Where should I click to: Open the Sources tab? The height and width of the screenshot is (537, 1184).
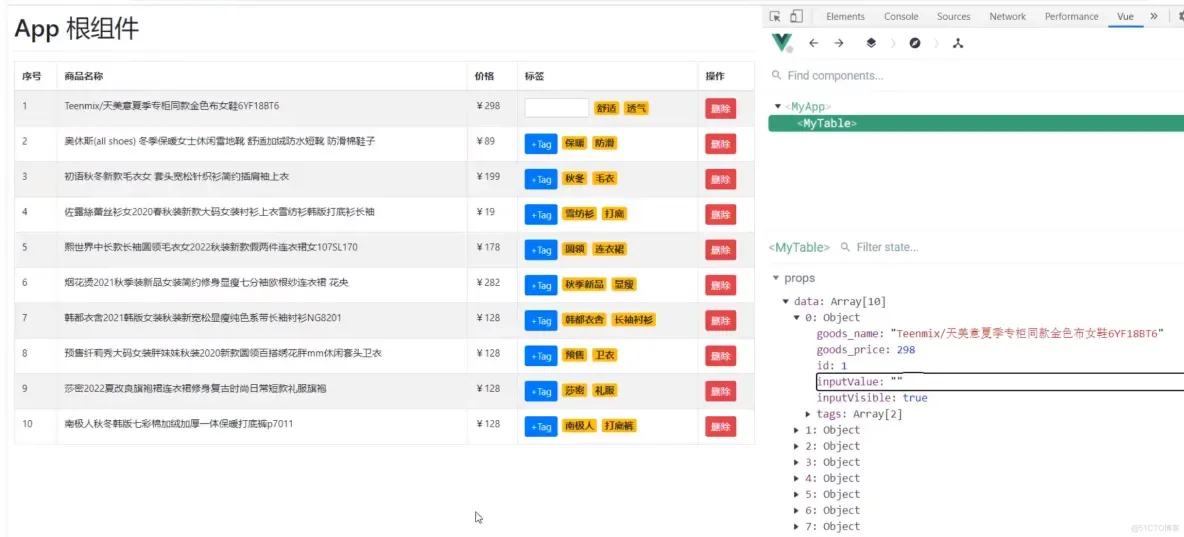click(x=954, y=17)
